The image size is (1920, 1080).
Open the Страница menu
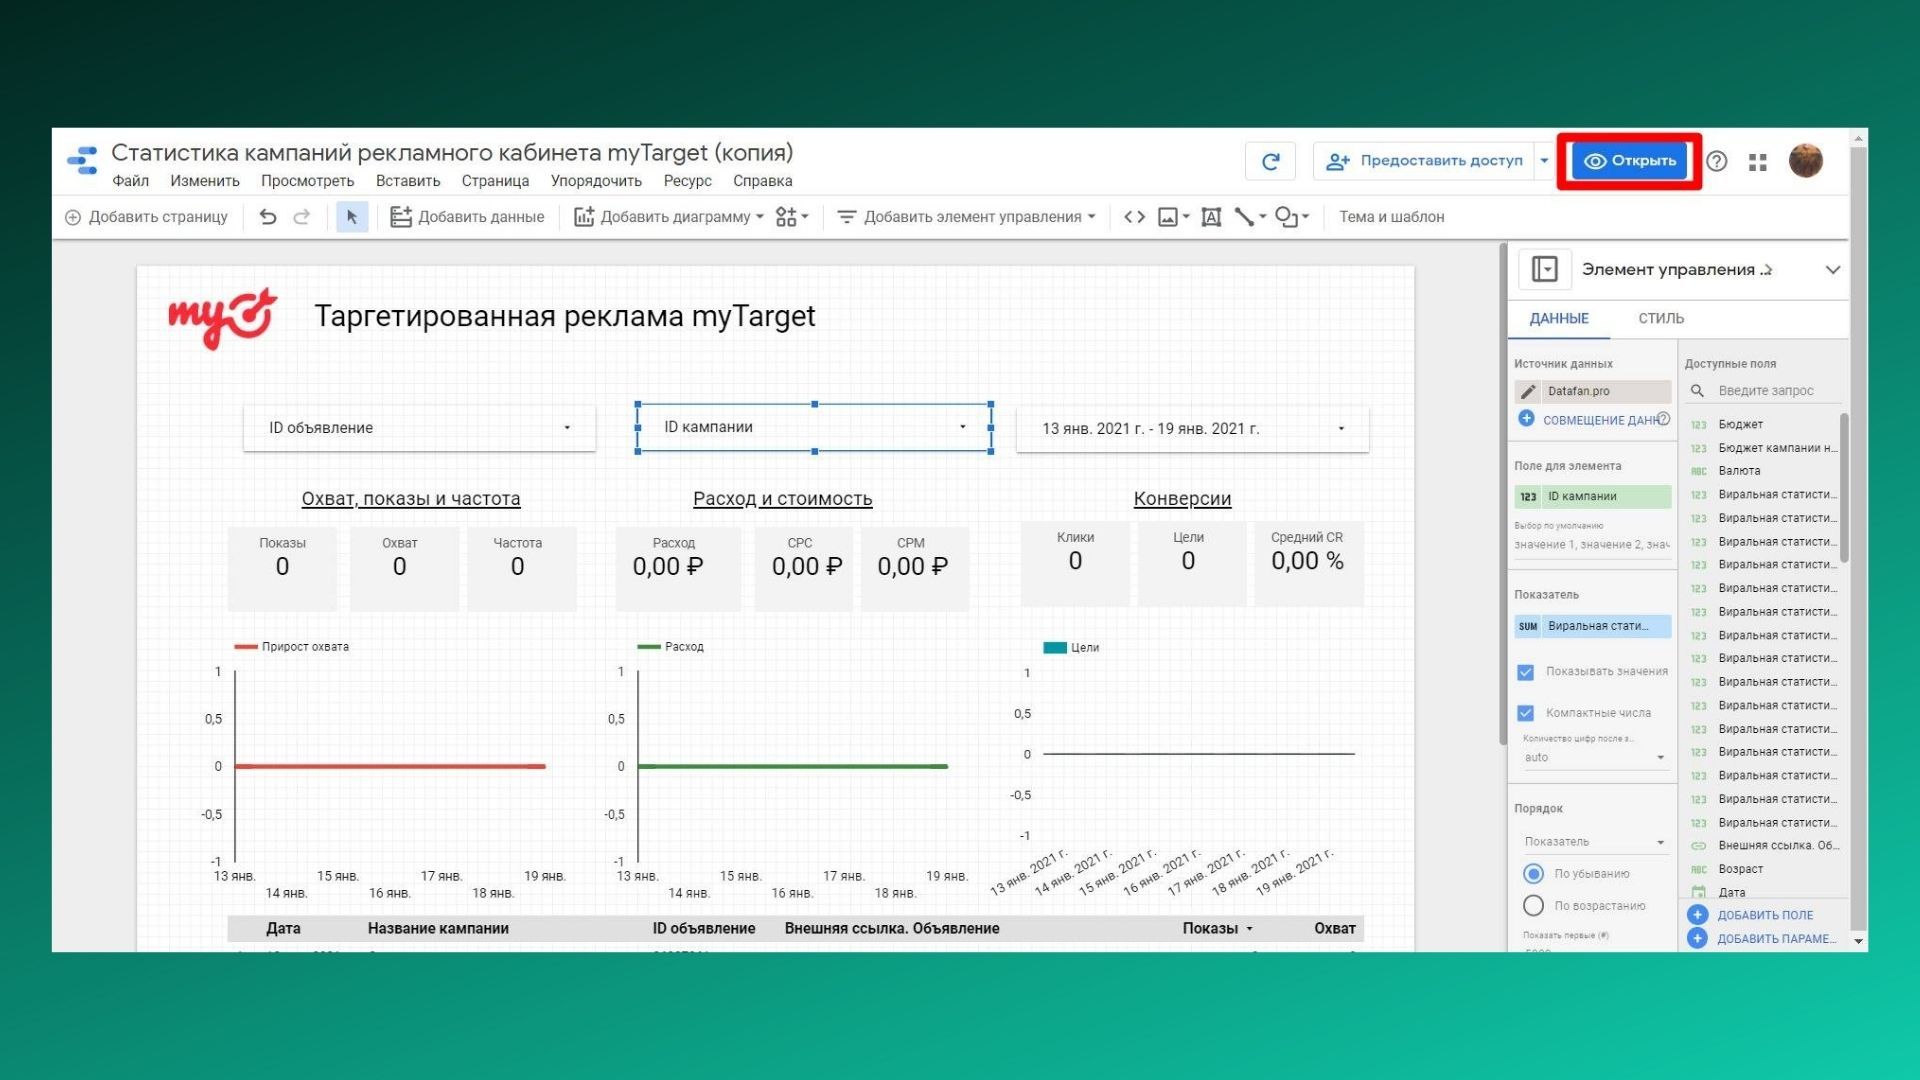495,181
